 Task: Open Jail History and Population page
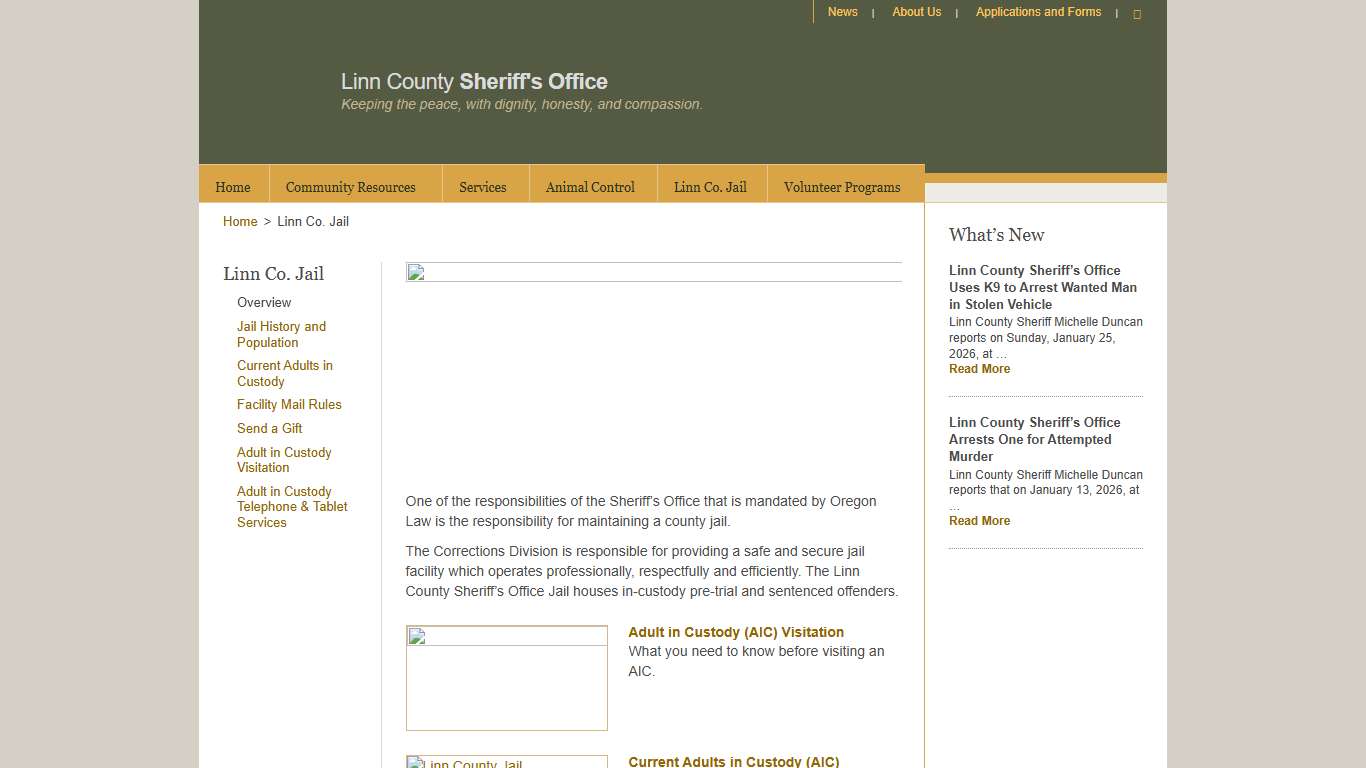pos(281,334)
